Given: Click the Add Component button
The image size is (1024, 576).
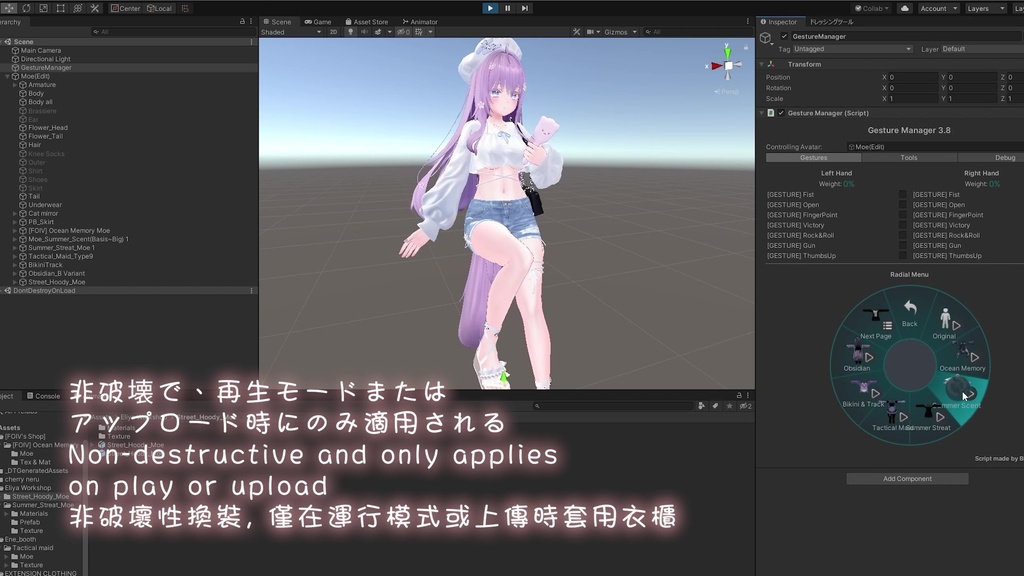Looking at the screenshot, I should pyautogui.click(x=907, y=479).
